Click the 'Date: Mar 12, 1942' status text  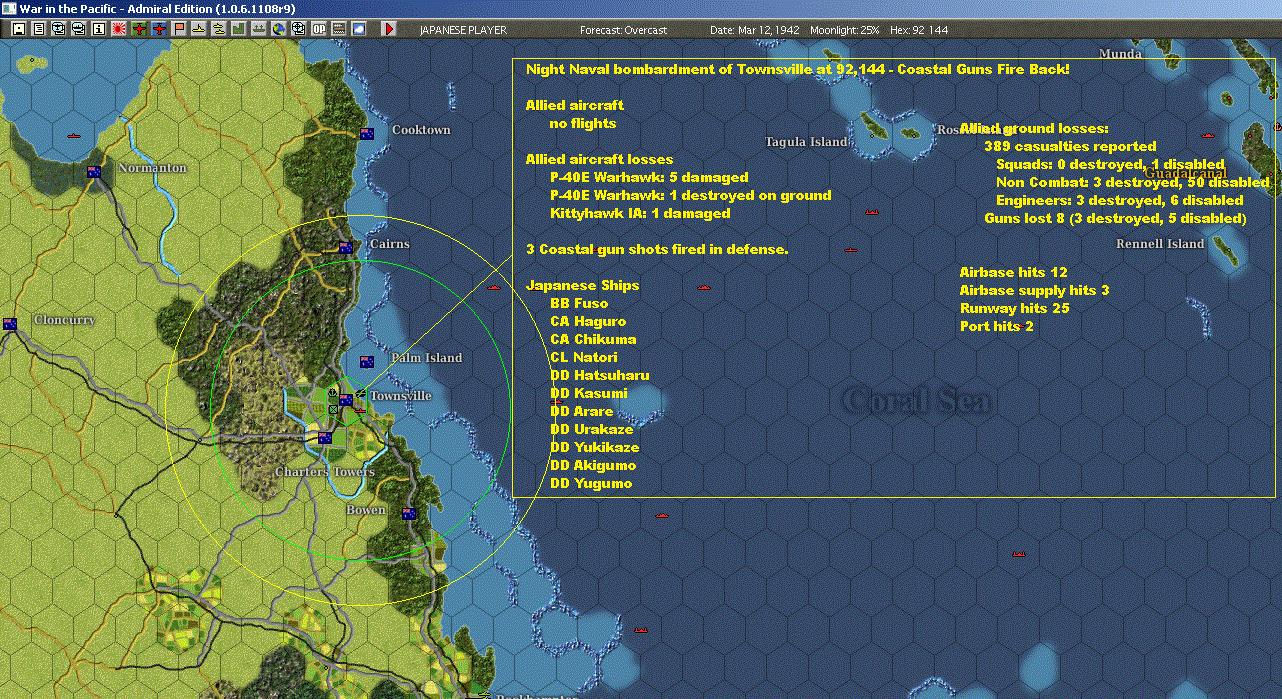point(755,30)
